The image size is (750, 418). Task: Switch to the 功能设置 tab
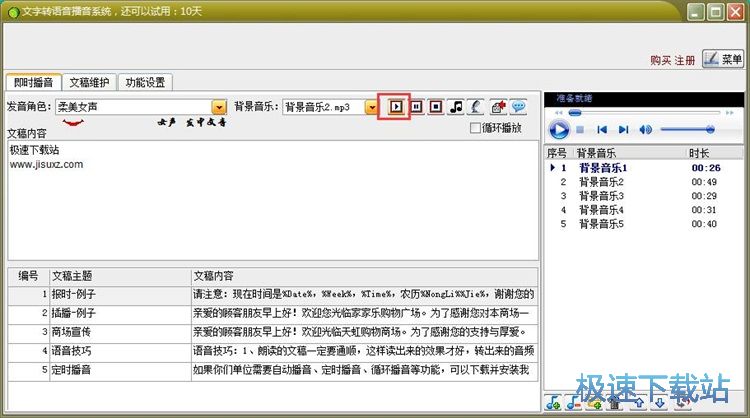click(145, 82)
